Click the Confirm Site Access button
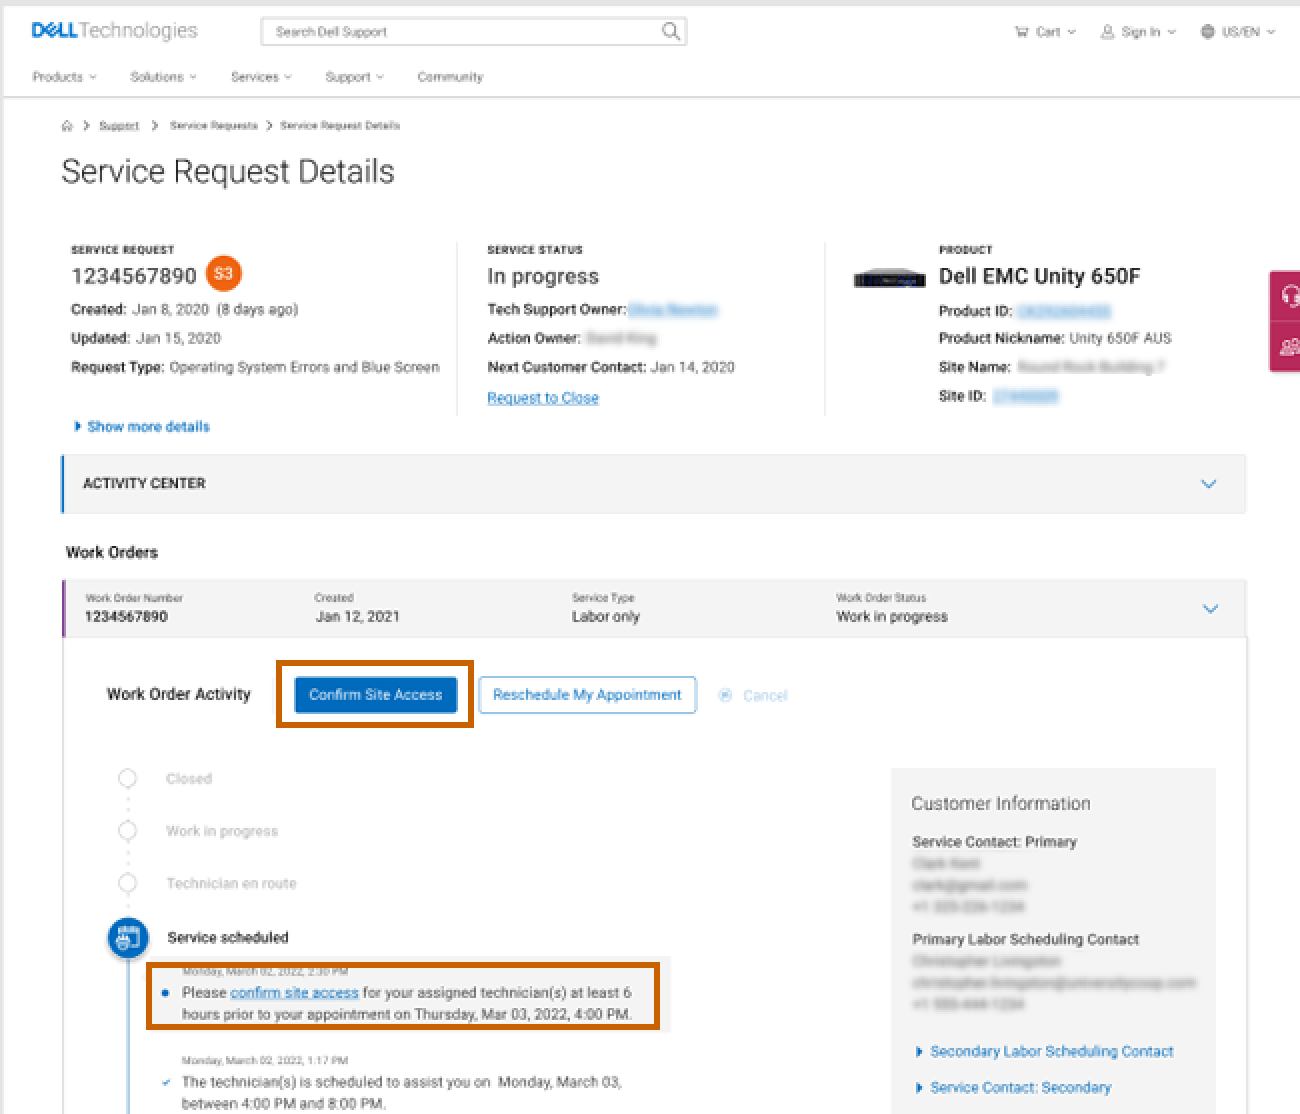 375,695
